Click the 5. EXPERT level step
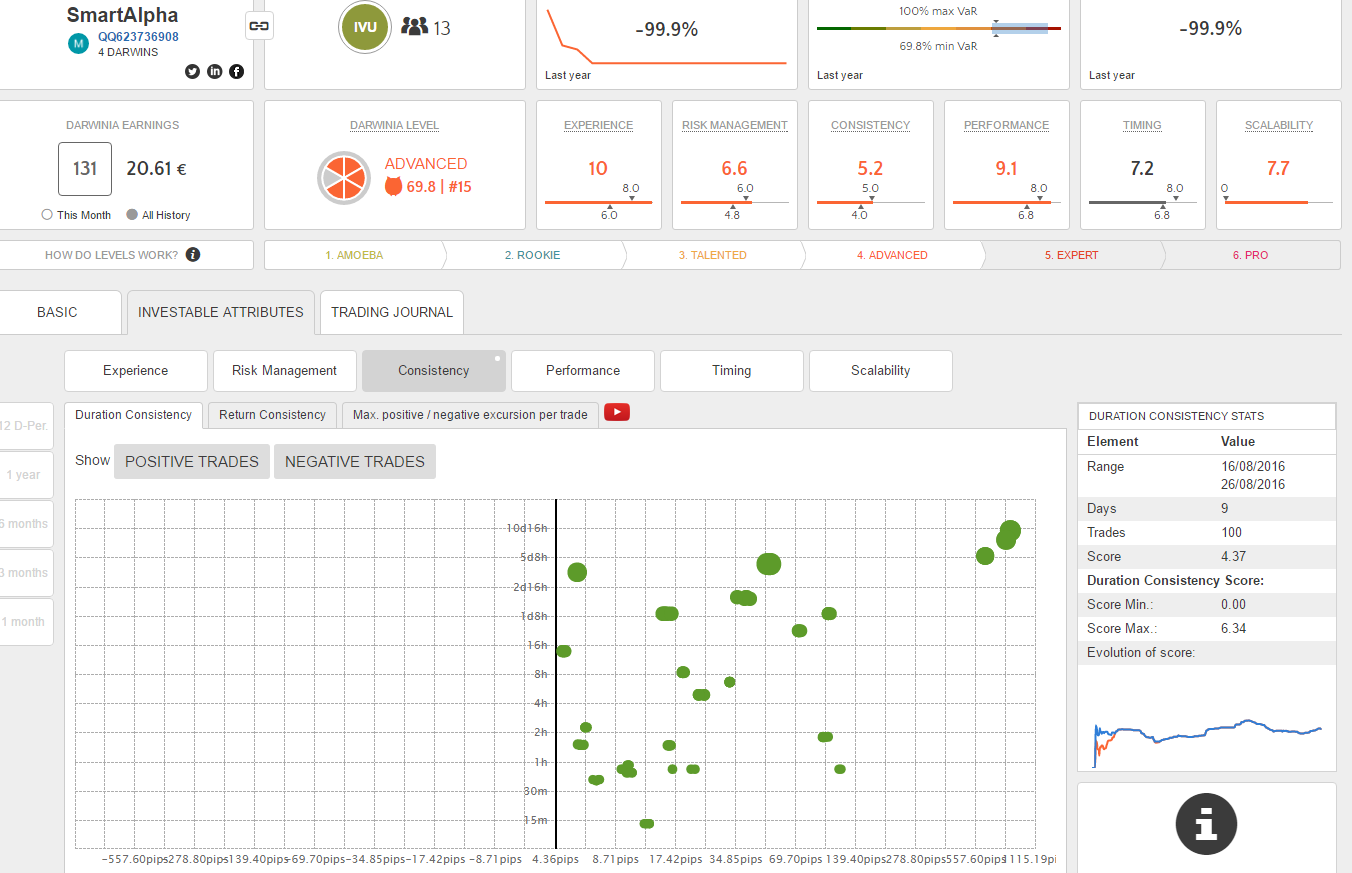The image size is (1352, 873). (x=1071, y=255)
